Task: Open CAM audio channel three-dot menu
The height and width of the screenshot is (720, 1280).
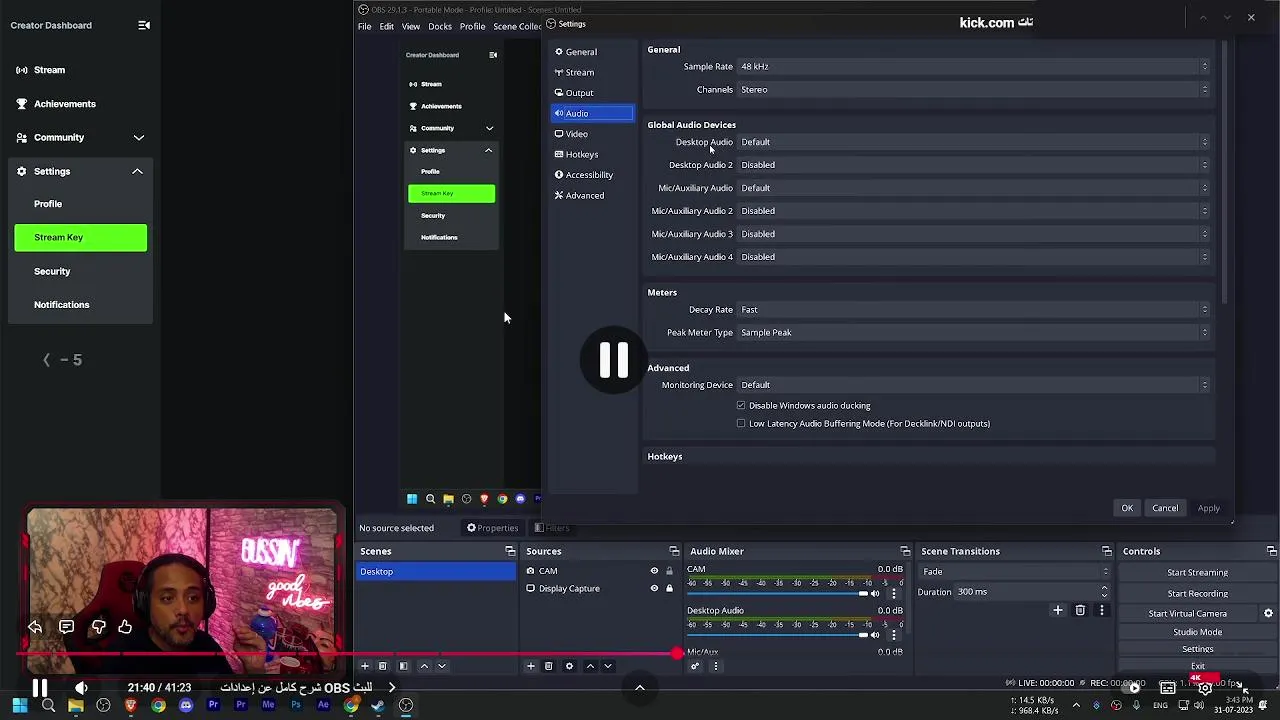Action: tap(894, 594)
